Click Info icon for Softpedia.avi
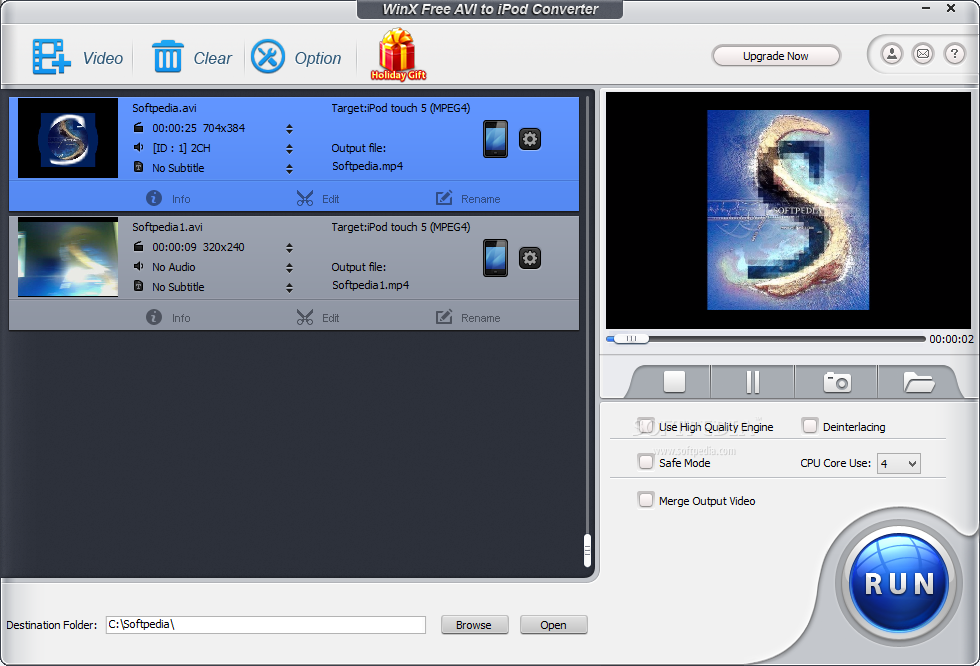 154,198
